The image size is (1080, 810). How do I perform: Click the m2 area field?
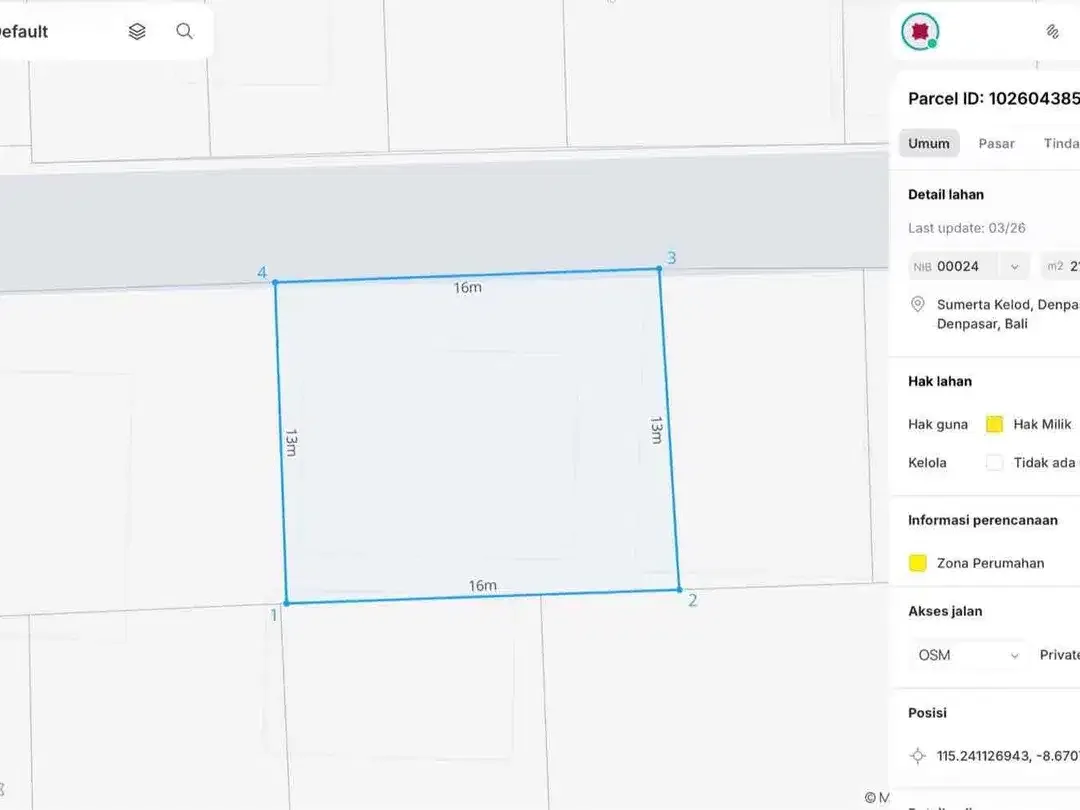(1060, 267)
